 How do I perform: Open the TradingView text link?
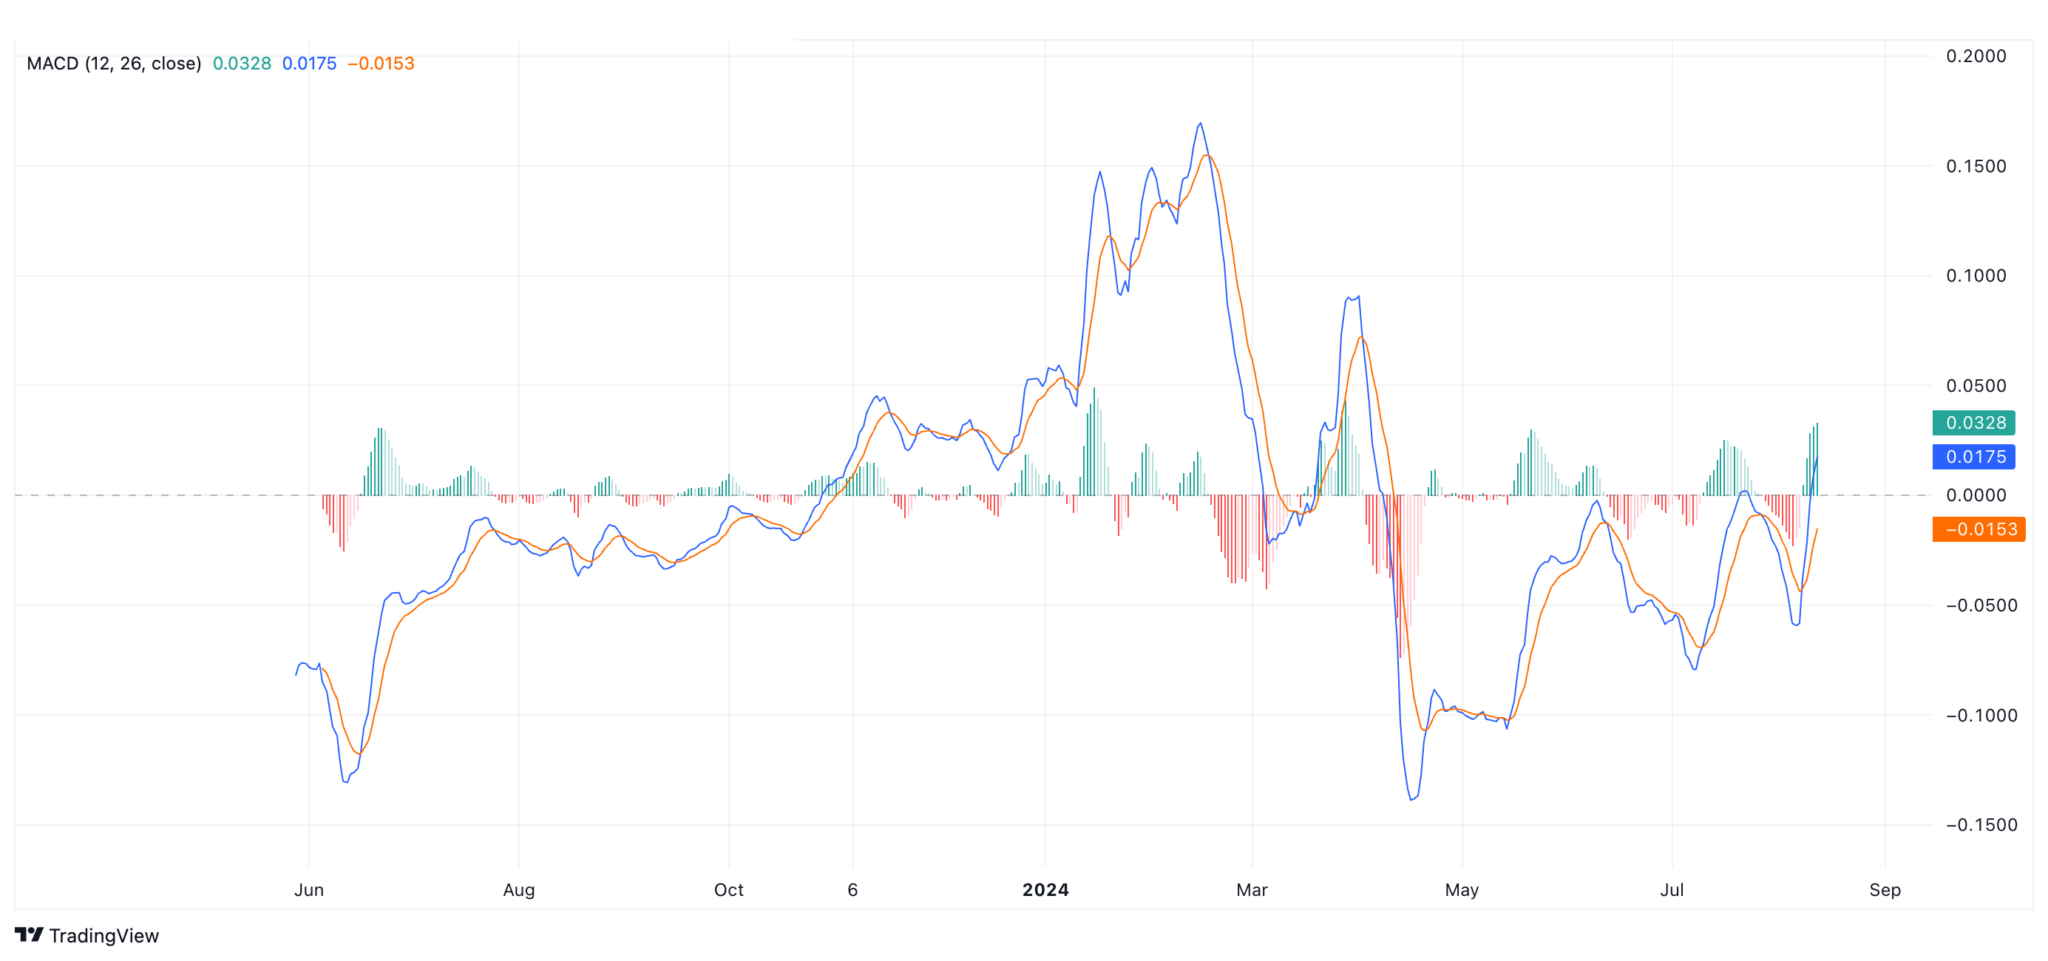coord(104,936)
